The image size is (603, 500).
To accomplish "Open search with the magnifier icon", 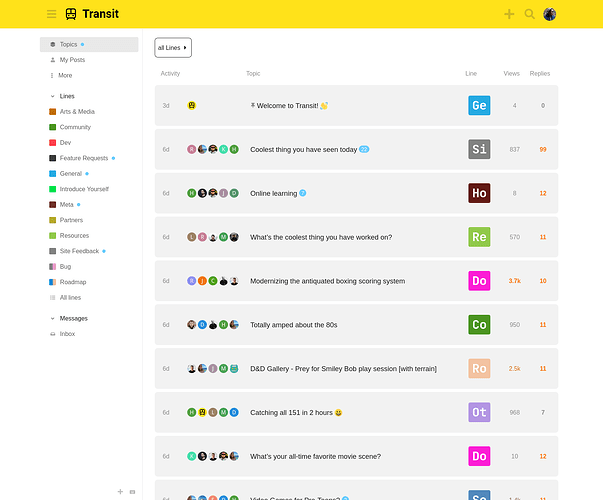I will [x=530, y=14].
